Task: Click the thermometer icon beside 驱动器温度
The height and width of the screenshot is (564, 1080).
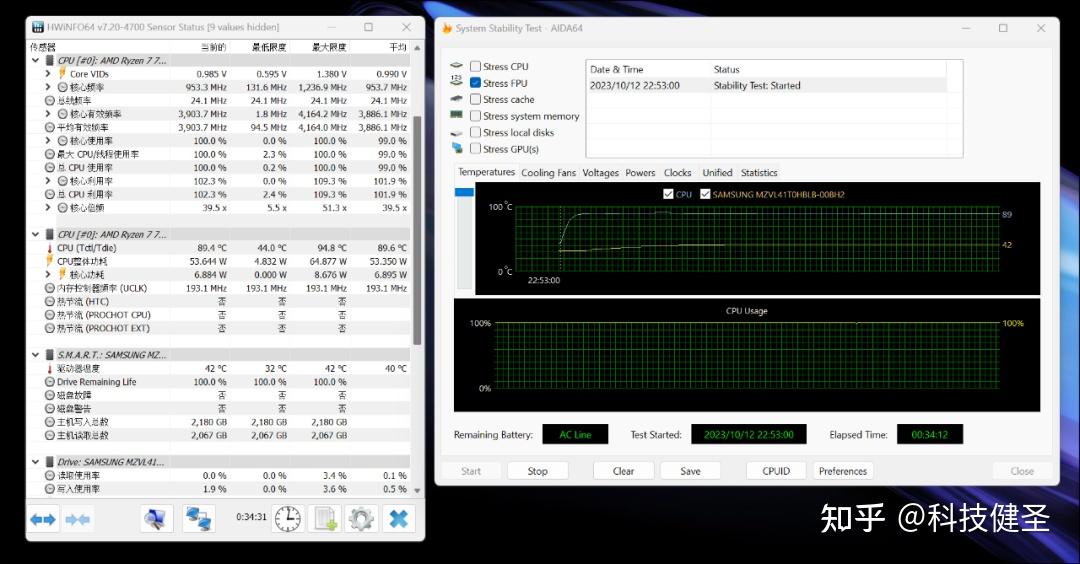Action: point(50,368)
